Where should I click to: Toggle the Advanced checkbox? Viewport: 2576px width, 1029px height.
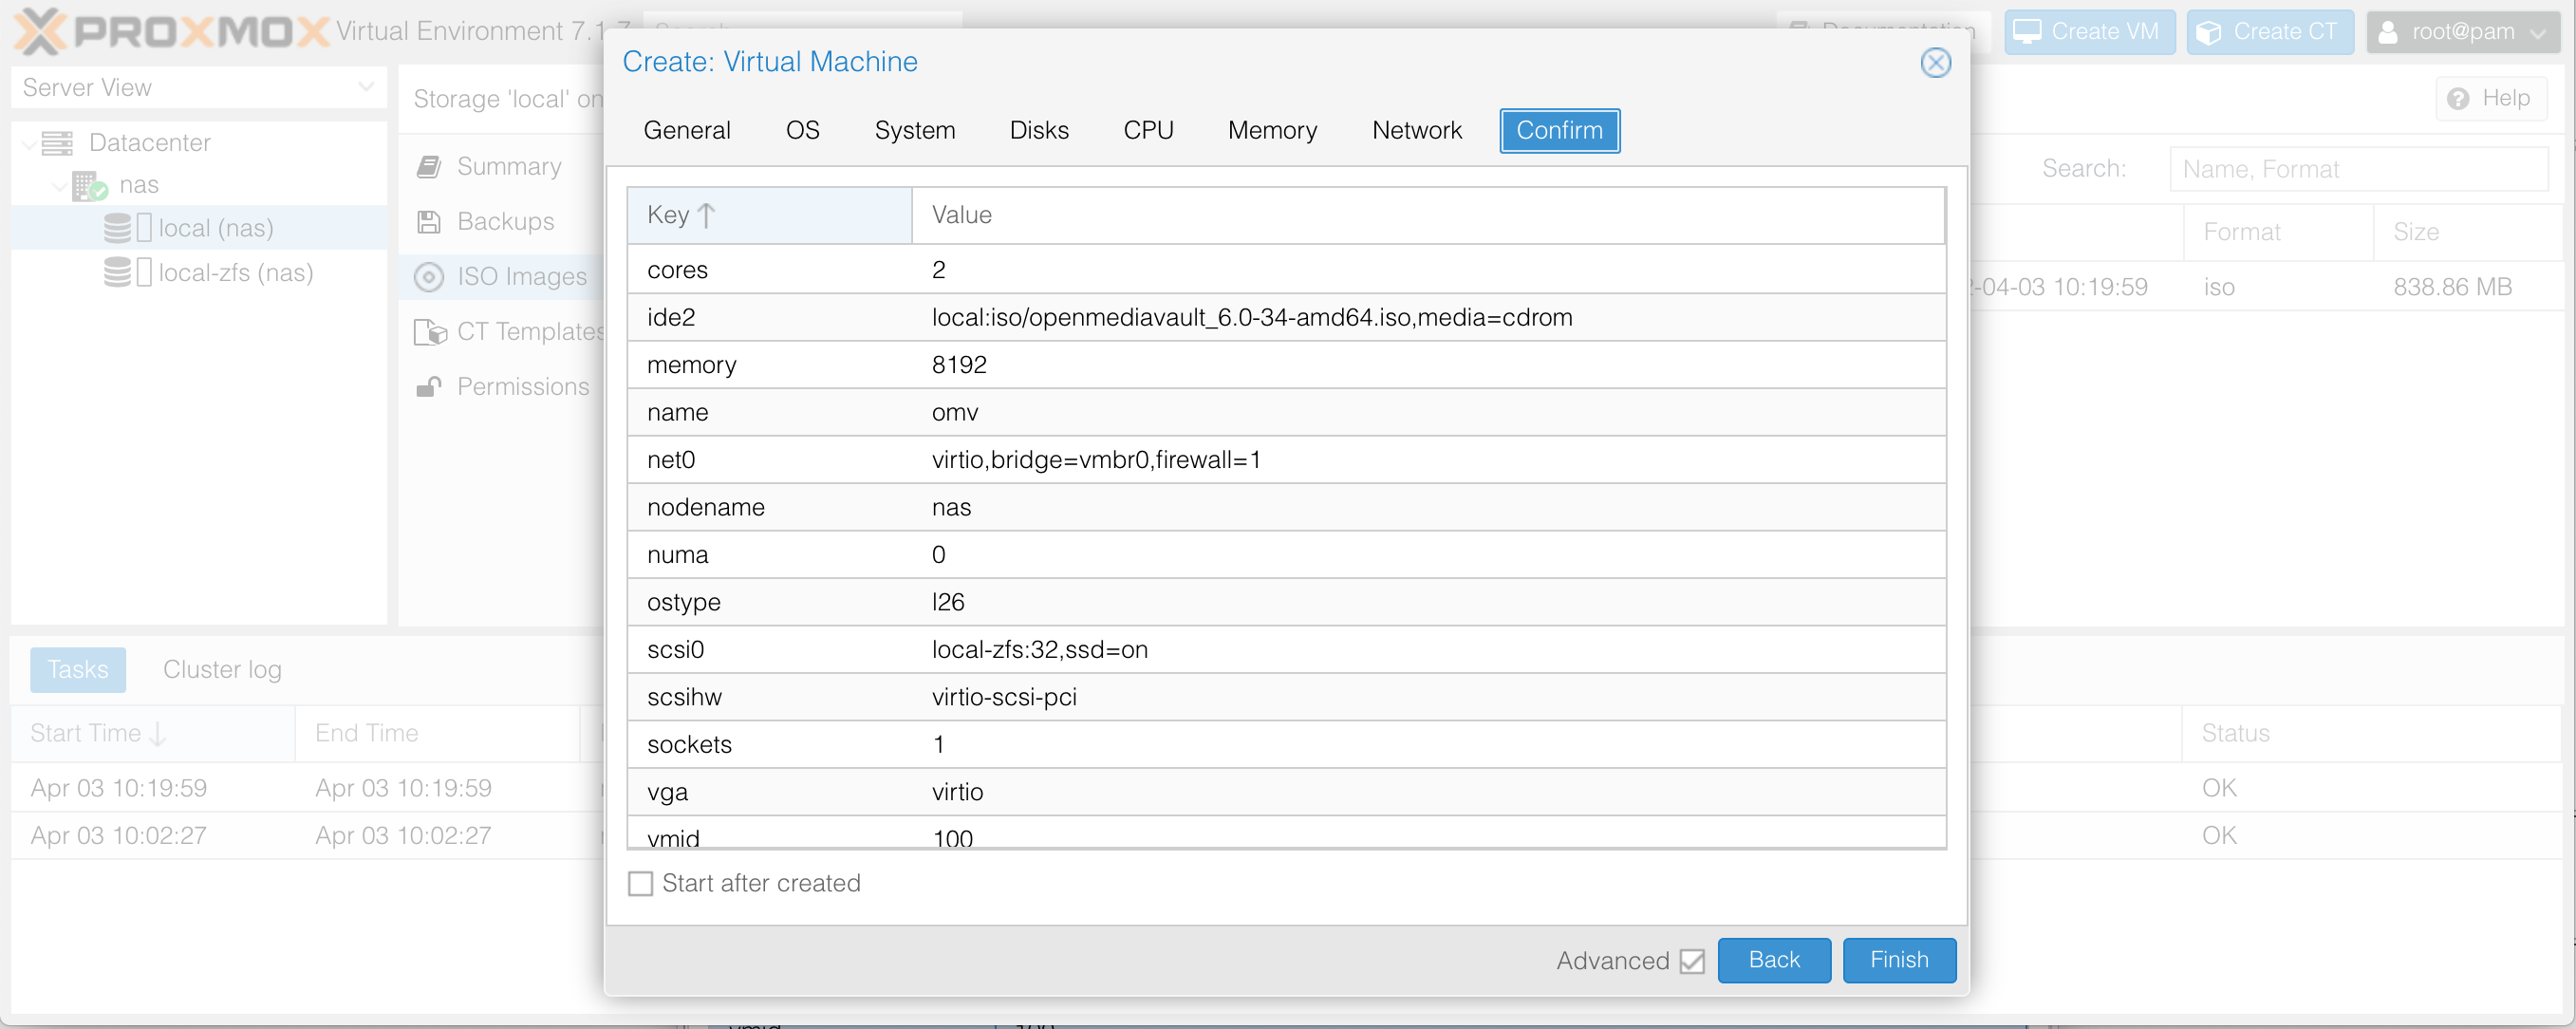click(1692, 961)
